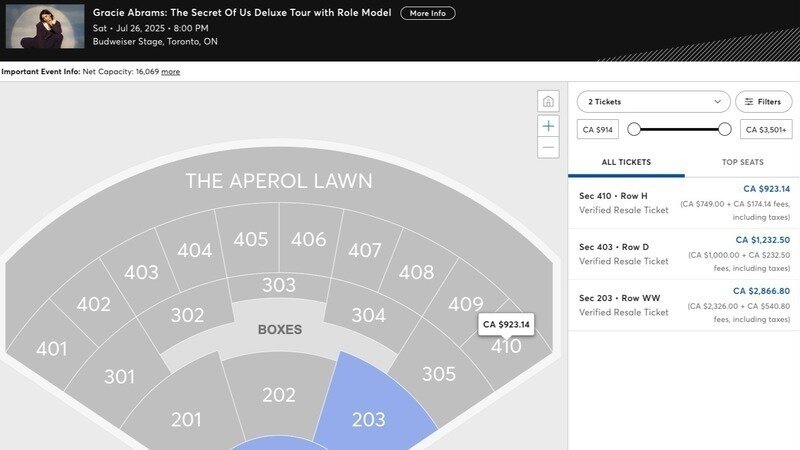Click the Gracie Abrams event thumbnail
The width and height of the screenshot is (800, 450).
coord(45,27)
